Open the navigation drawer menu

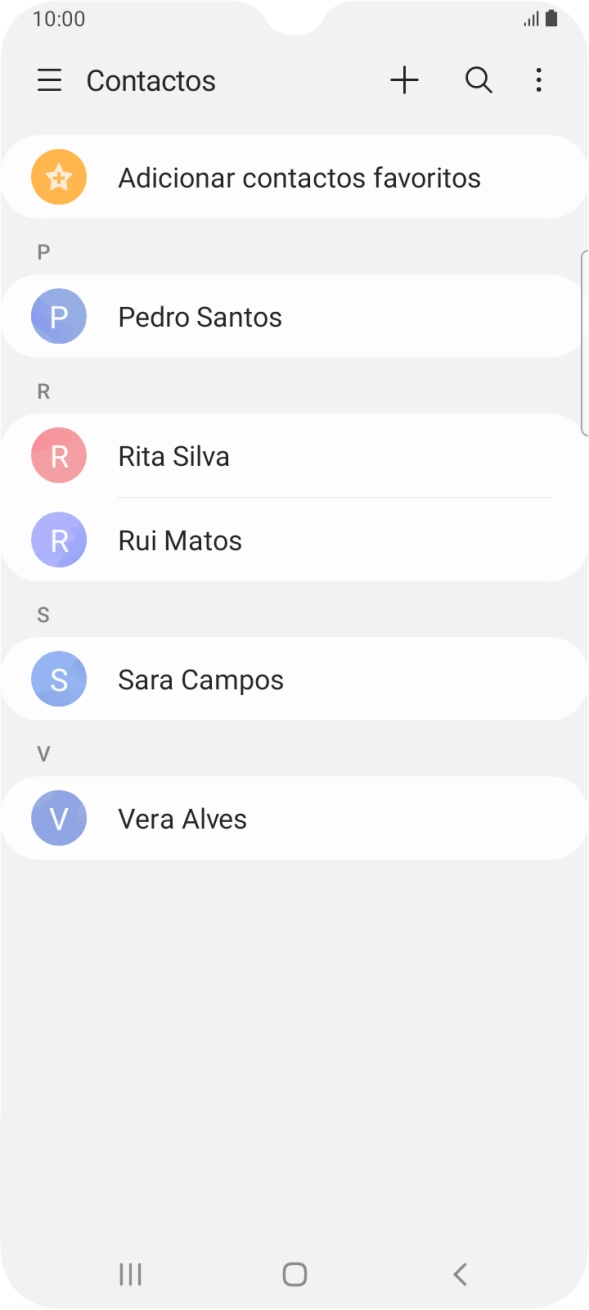coord(49,81)
